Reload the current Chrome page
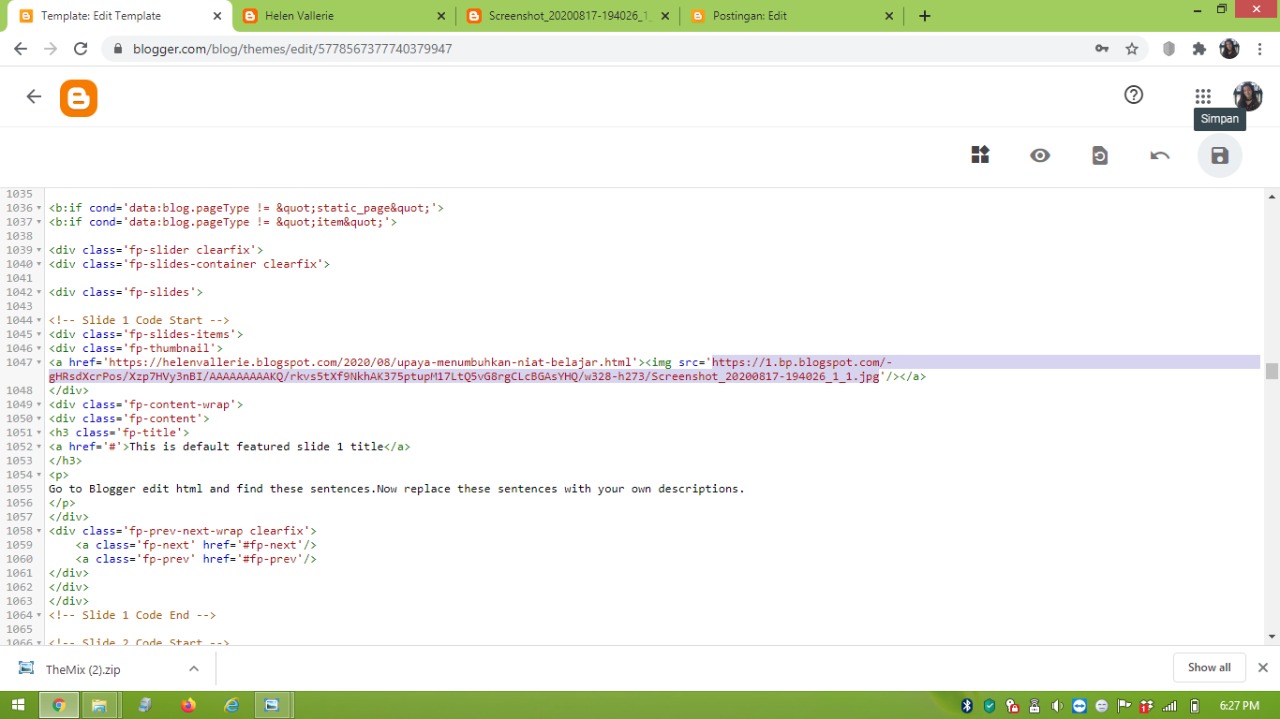The image size is (1280, 719). pos(81,48)
